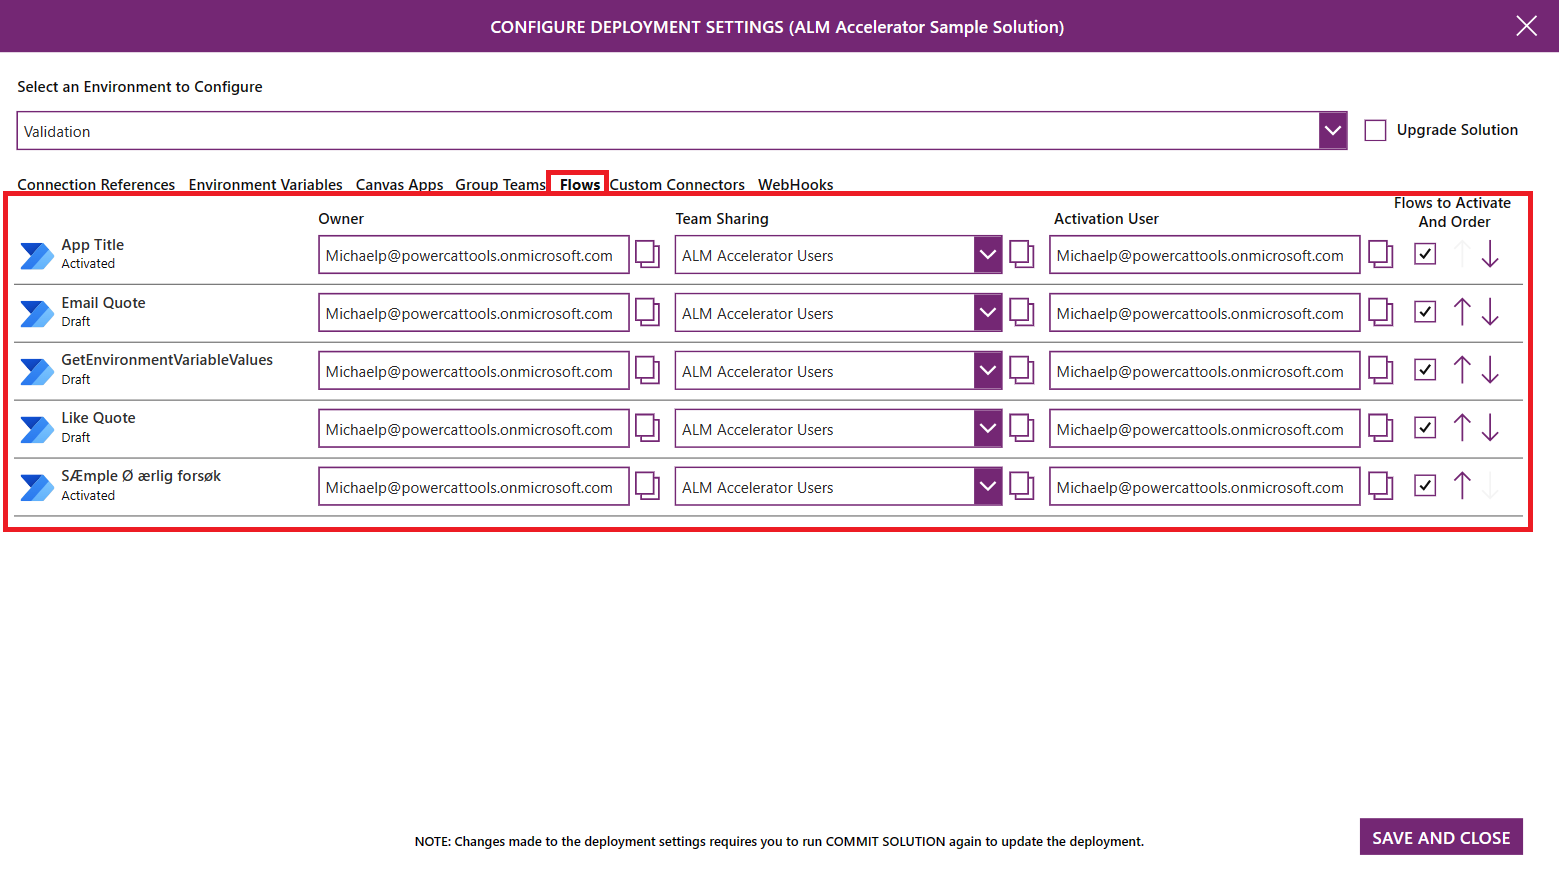Expand Team Sharing dropdown for App Title
This screenshot has width=1559, height=881.
point(988,255)
